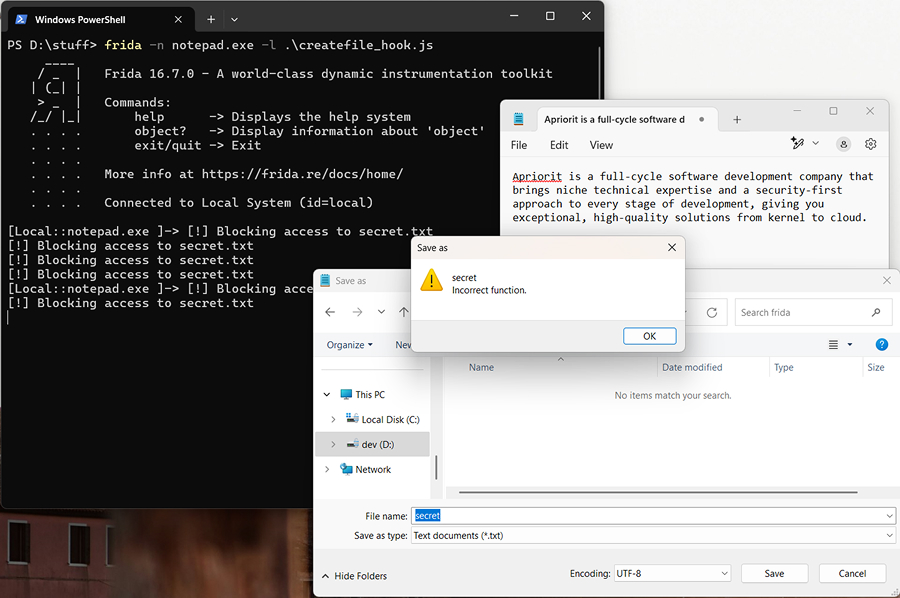Image resolution: width=900 pixels, height=598 pixels.
Task: Click the misspelled word Apriorit in Notepad
Action: 537,177
